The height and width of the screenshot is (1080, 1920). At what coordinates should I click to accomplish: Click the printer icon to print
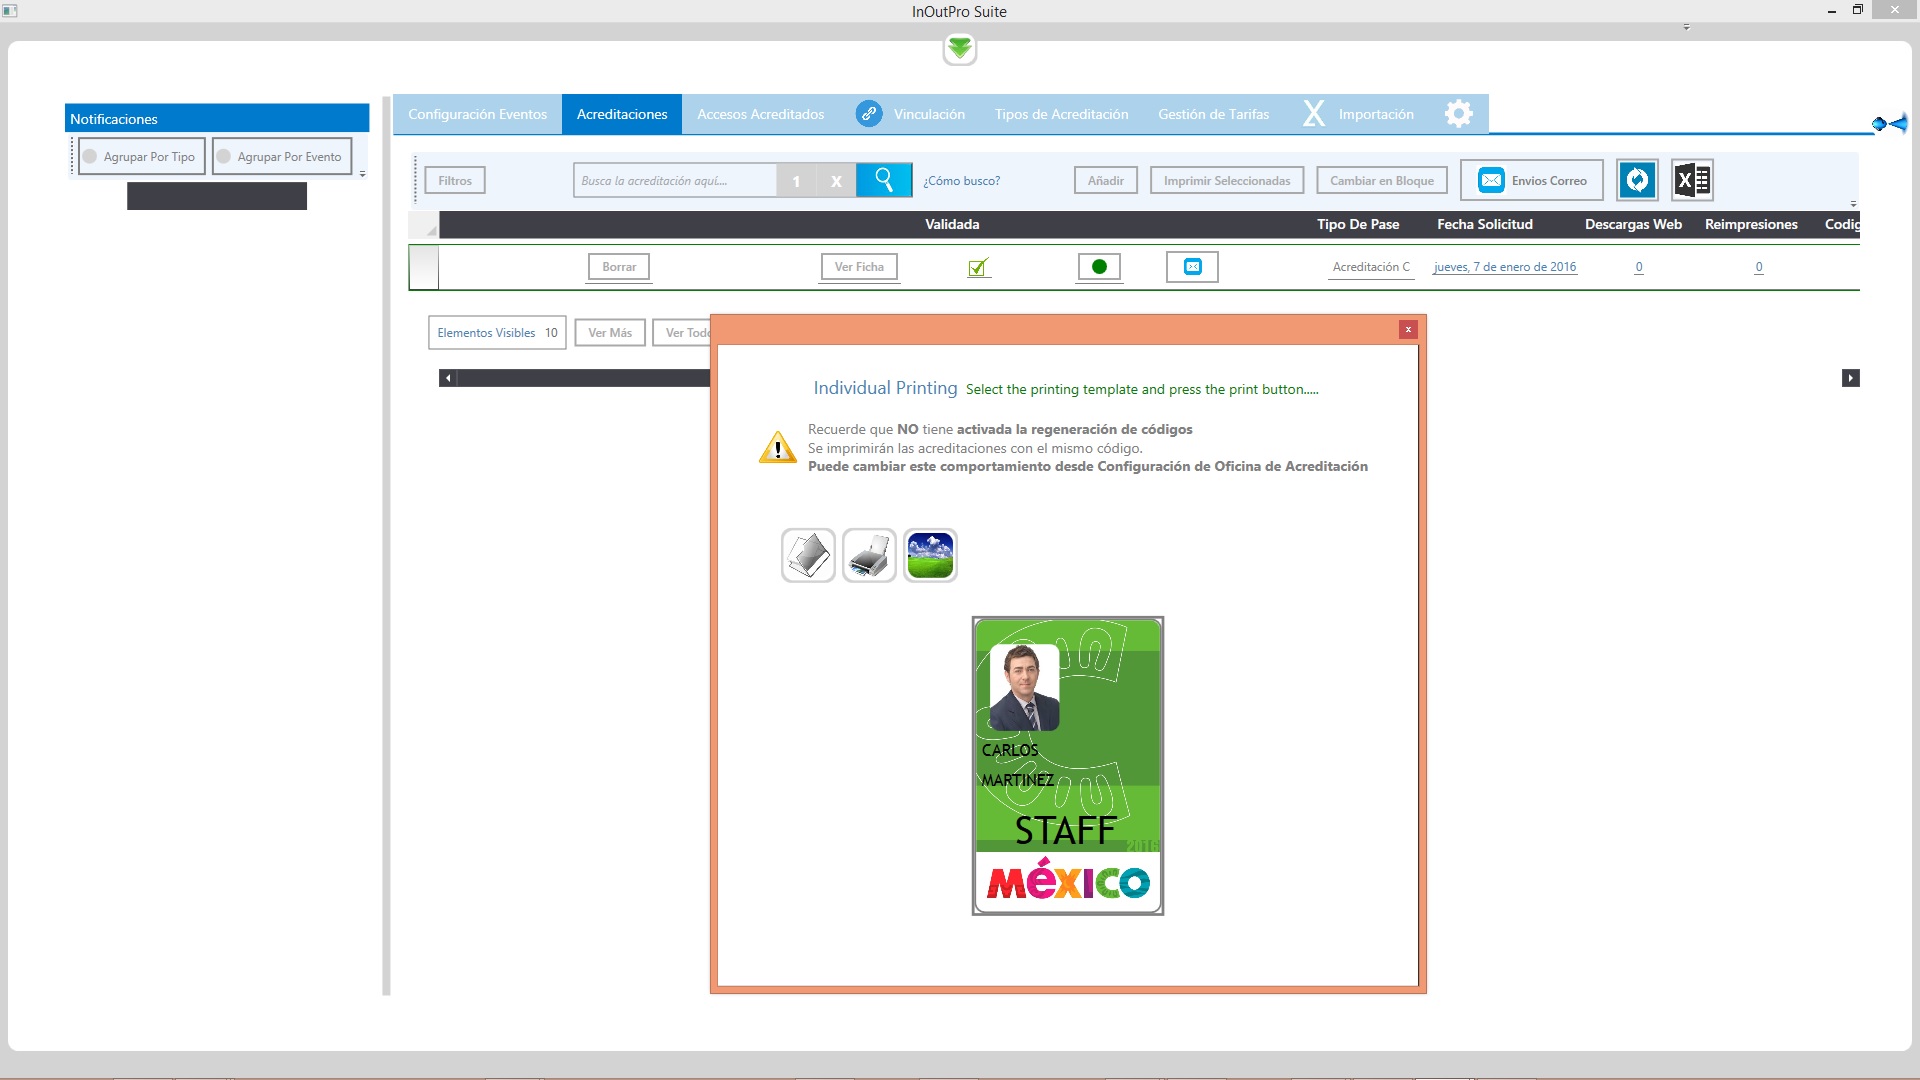(869, 555)
